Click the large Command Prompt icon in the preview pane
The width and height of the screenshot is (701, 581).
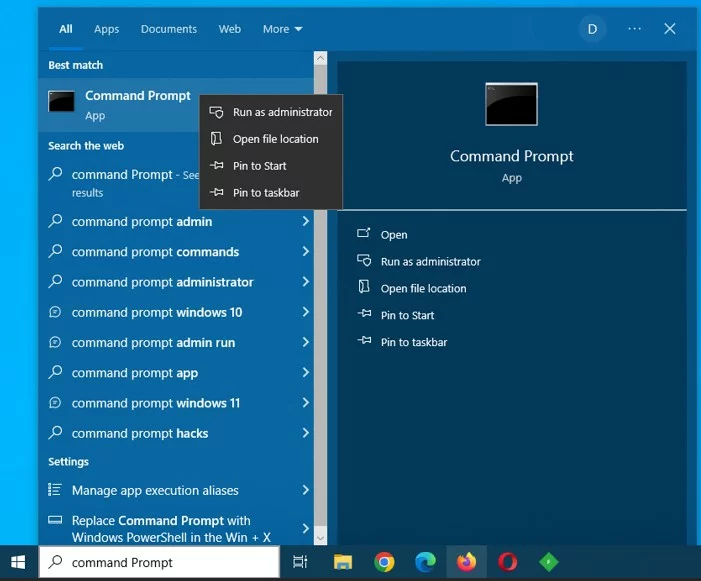pyautogui.click(x=511, y=104)
